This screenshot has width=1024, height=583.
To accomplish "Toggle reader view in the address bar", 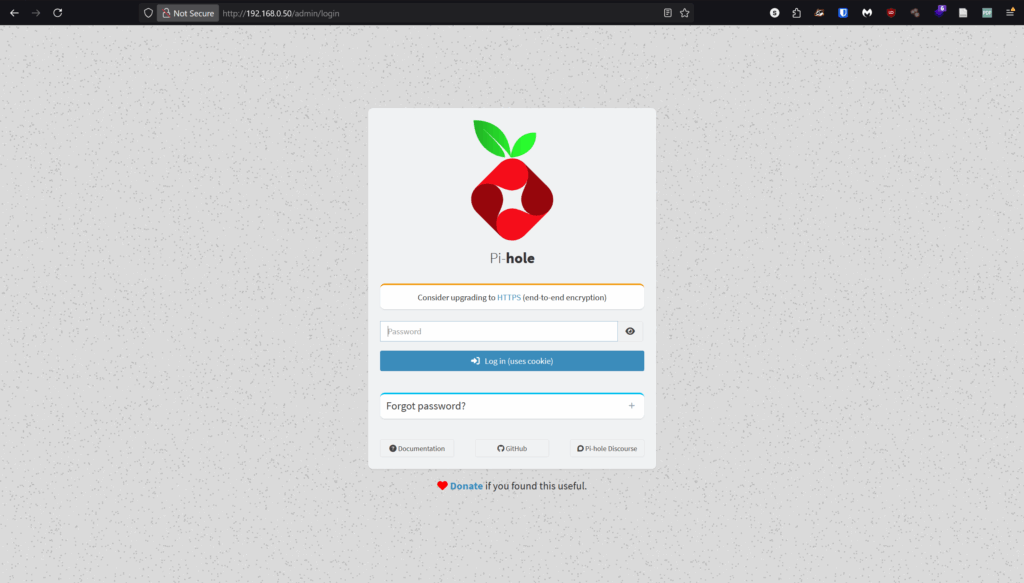I will coord(668,13).
